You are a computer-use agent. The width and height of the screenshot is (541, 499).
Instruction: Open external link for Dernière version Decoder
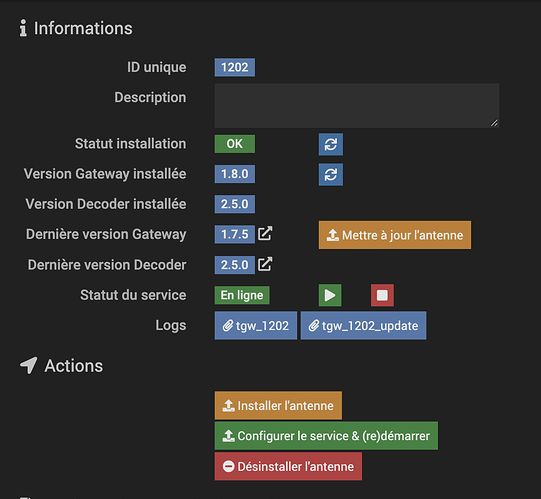[x=265, y=264]
